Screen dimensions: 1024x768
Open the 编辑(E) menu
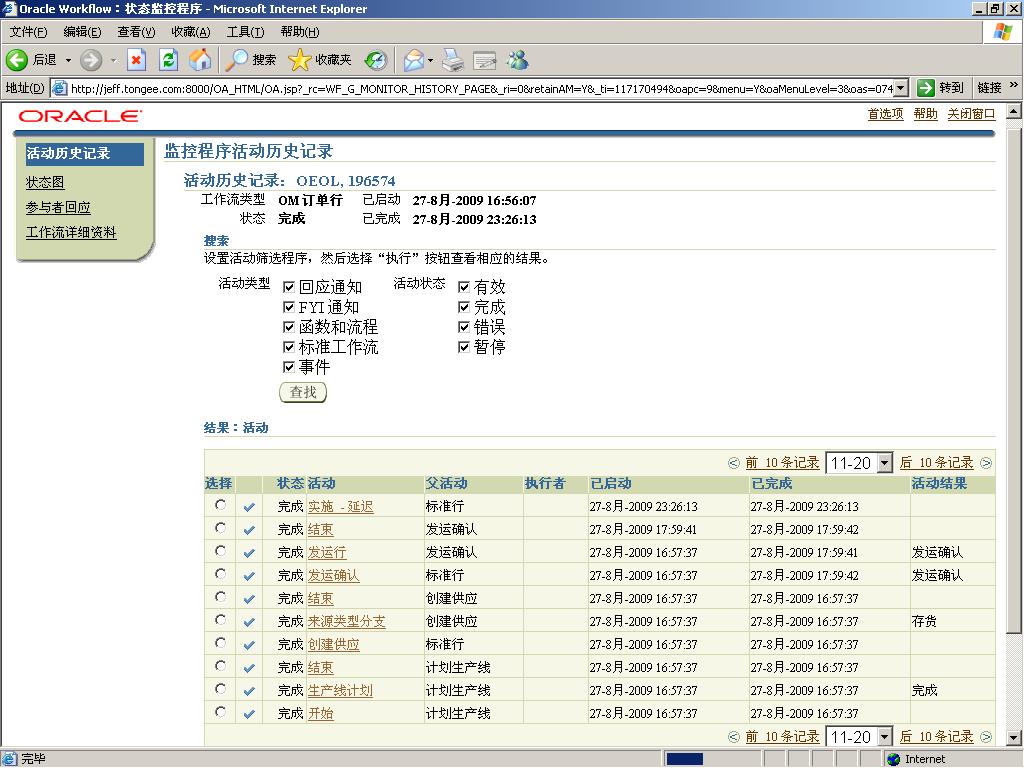point(82,32)
